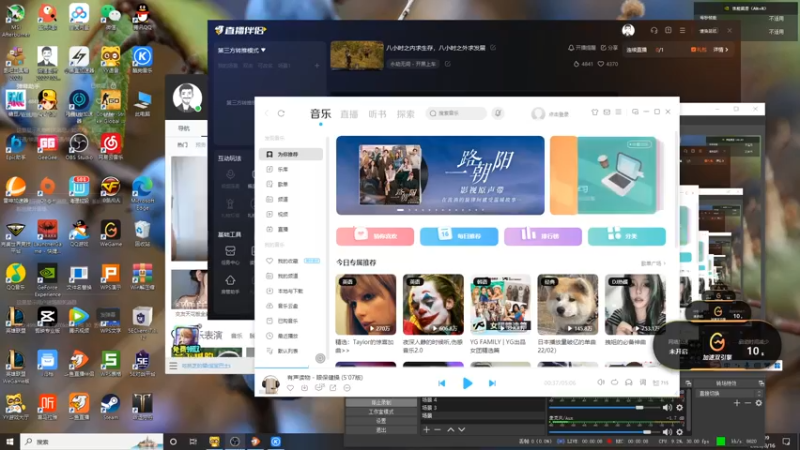Open the 分类 teal button
The width and height of the screenshot is (800, 450).
(627, 236)
